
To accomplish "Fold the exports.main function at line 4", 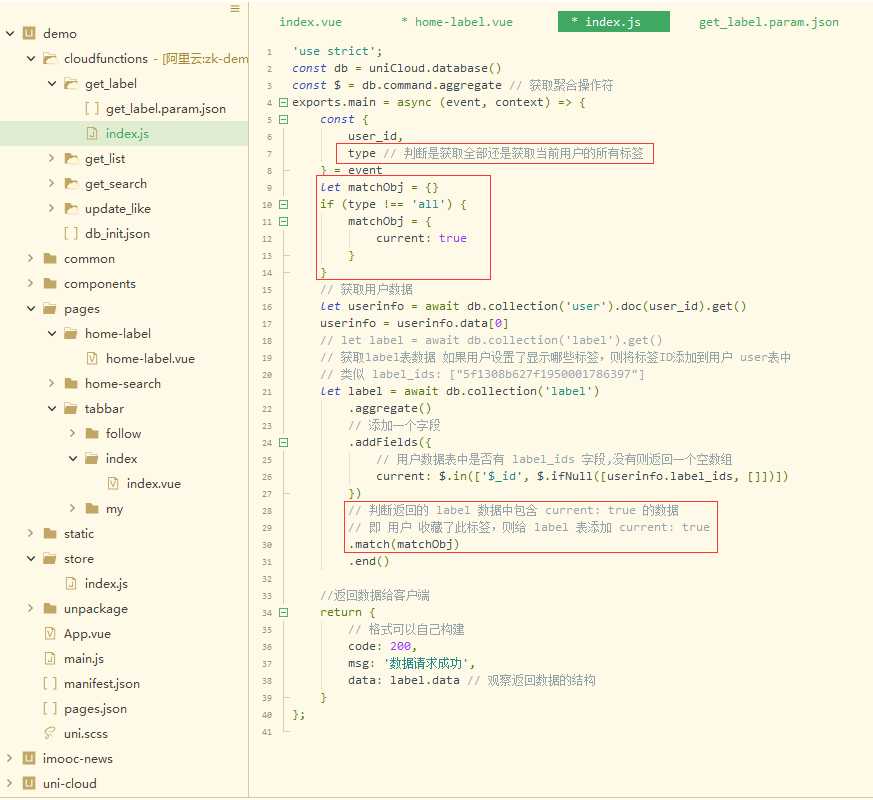I will pos(283,102).
